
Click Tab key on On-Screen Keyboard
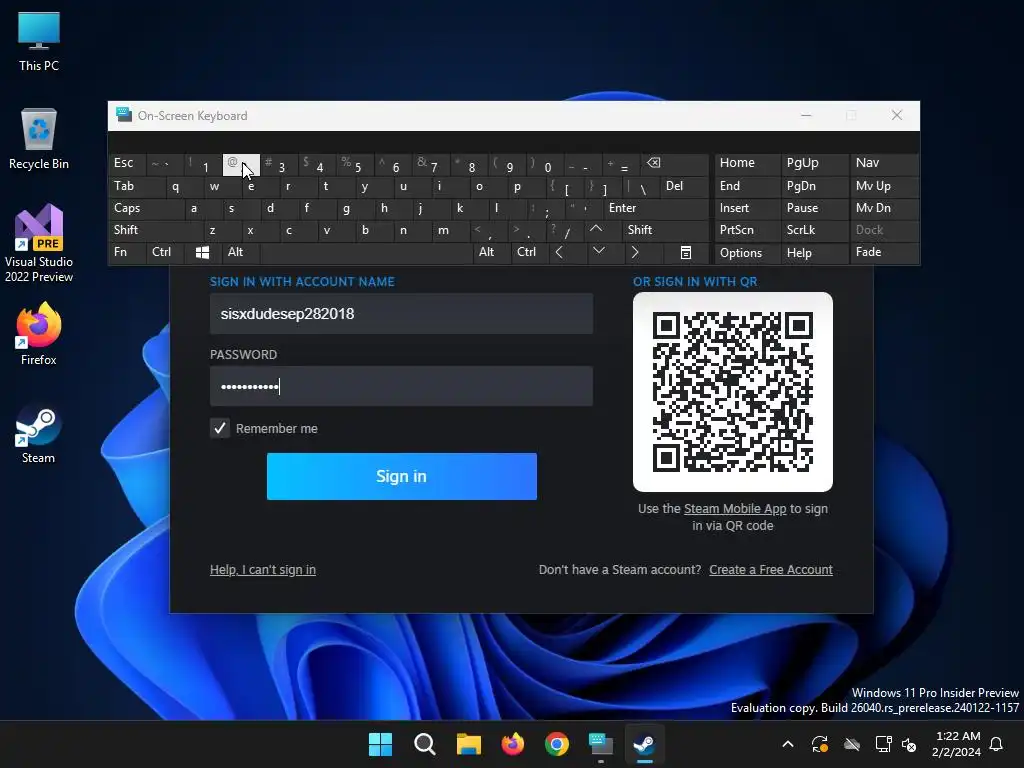[135, 186]
